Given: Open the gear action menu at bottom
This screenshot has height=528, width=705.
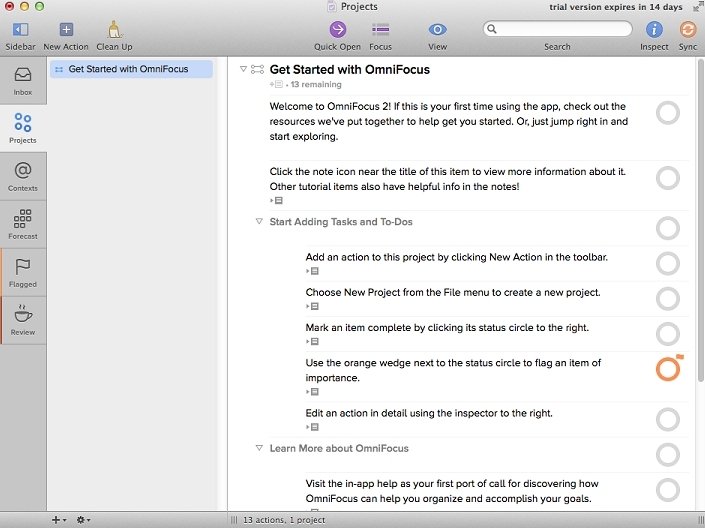Looking at the screenshot, I should (x=84, y=520).
